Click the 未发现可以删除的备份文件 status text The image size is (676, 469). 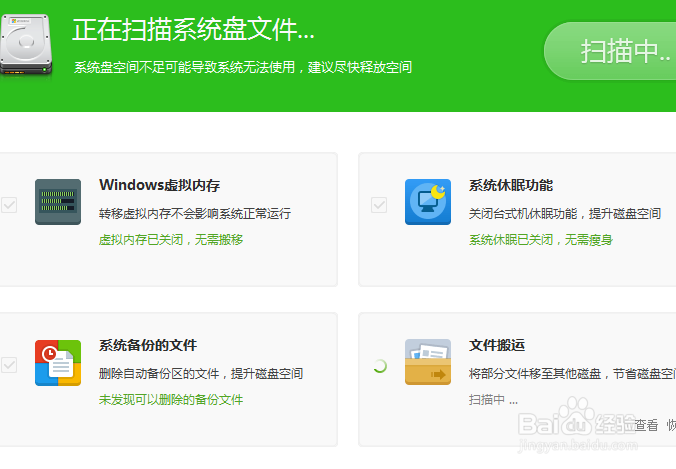click(171, 400)
